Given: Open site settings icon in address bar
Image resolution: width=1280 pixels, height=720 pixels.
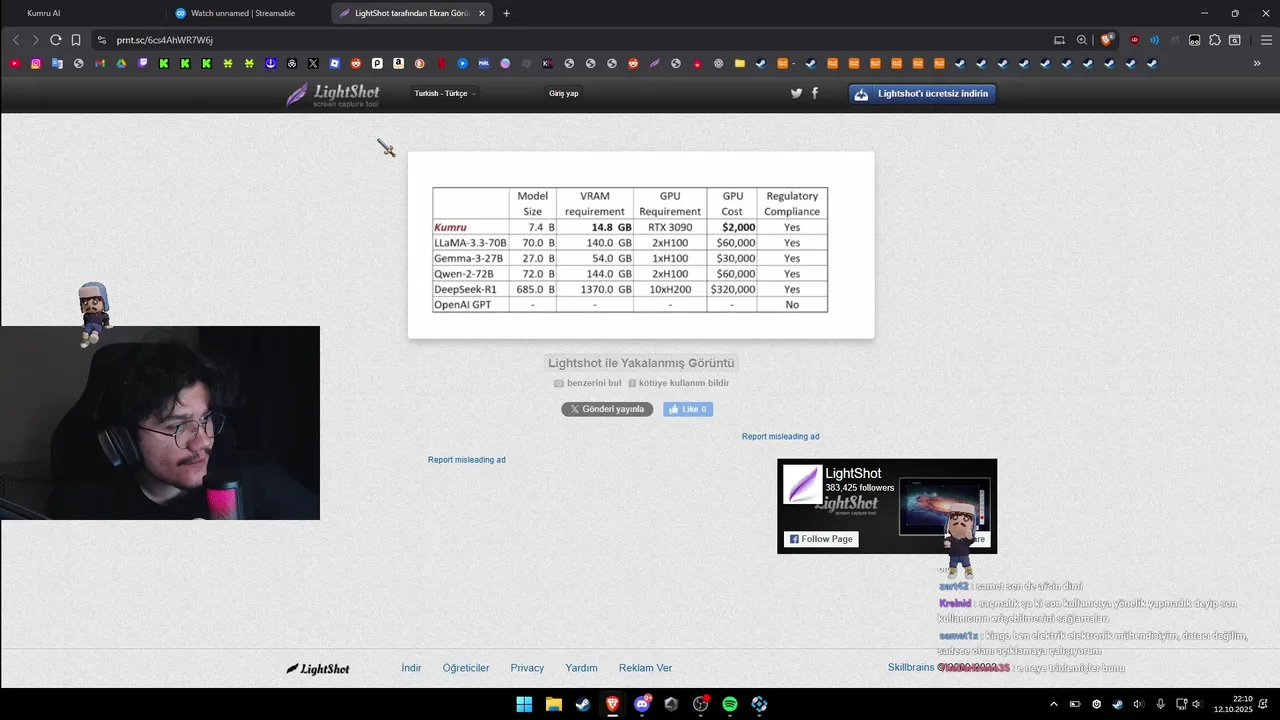Looking at the screenshot, I should [x=101, y=40].
